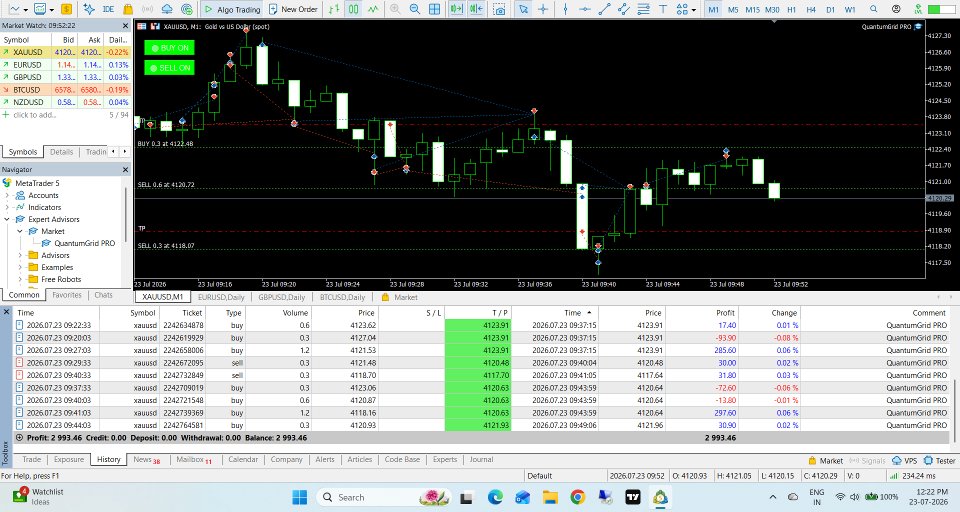Viewport: 960px width, 512px height.
Task: Select the equidistant channel tool
Action: click(624, 9)
